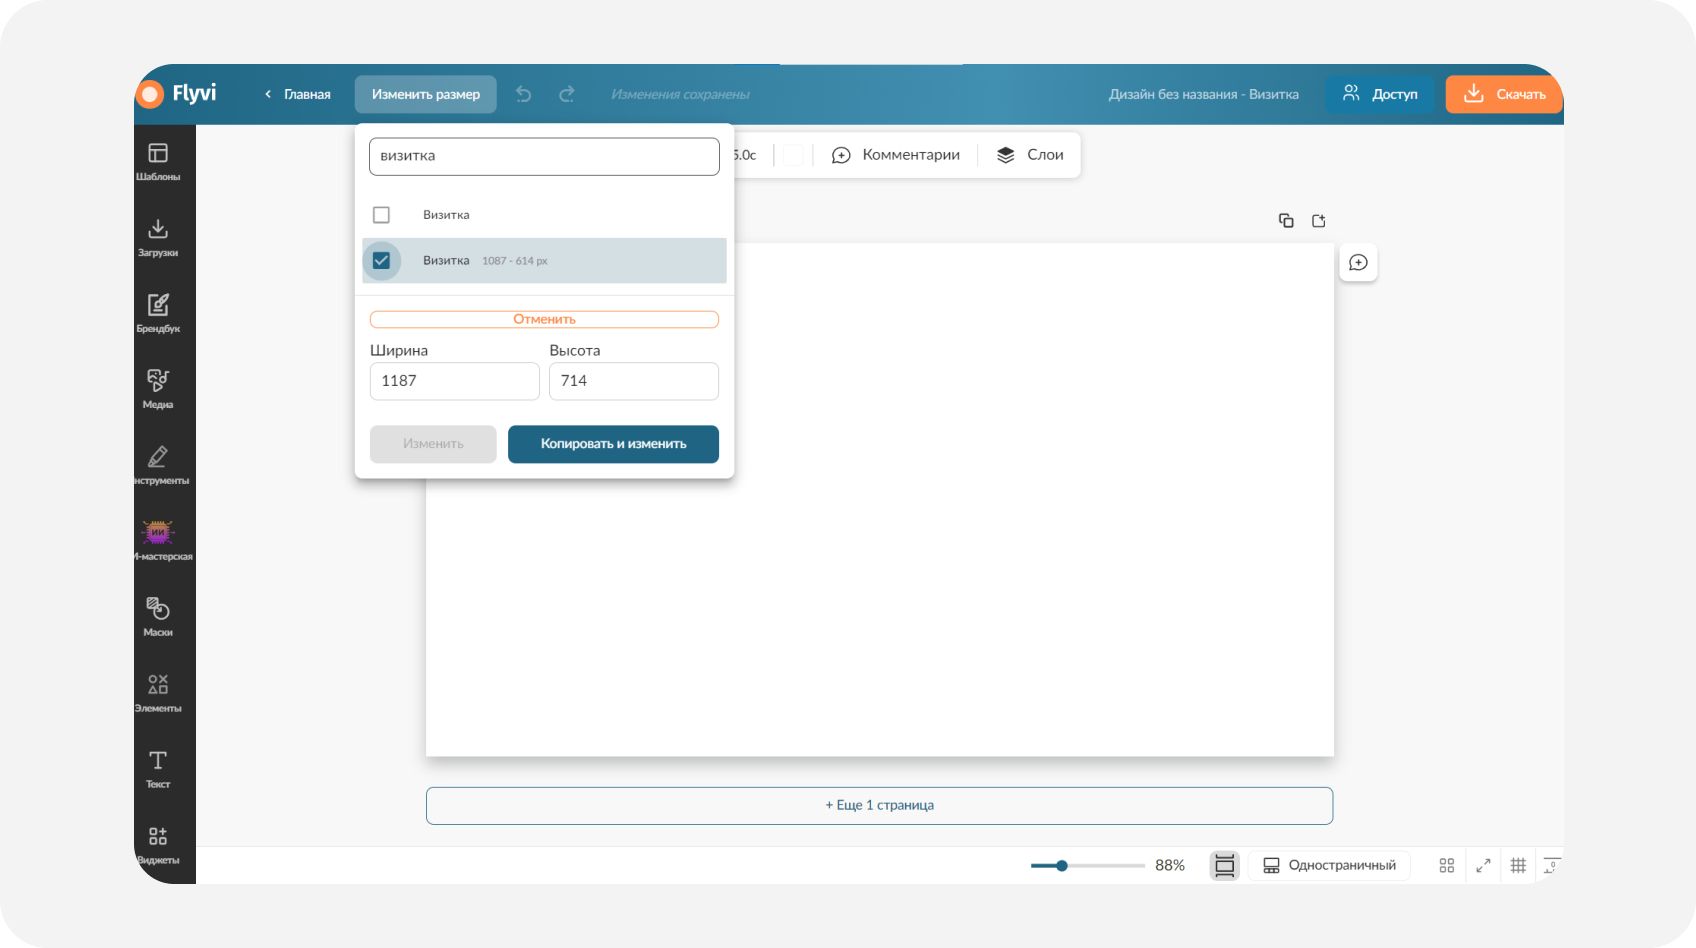The height and width of the screenshot is (948, 1696).
Task: Open the Доступ sharing dialog
Action: (1380, 94)
